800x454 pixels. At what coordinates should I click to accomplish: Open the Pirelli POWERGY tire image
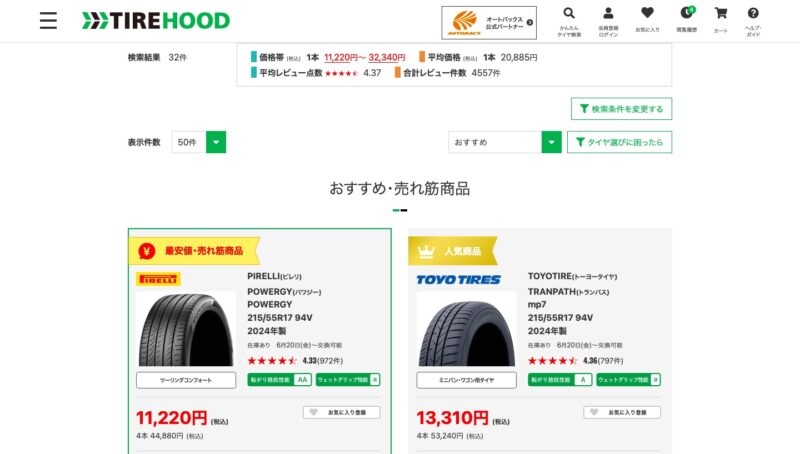point(186,329)
